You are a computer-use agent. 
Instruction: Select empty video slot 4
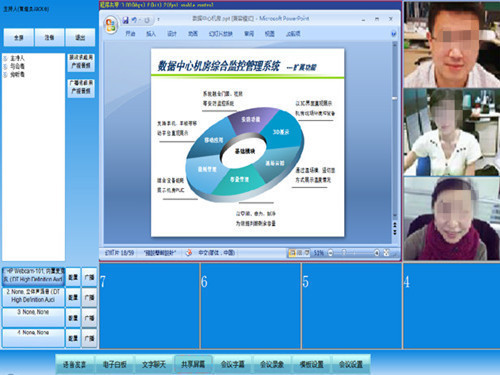point(452,306)
